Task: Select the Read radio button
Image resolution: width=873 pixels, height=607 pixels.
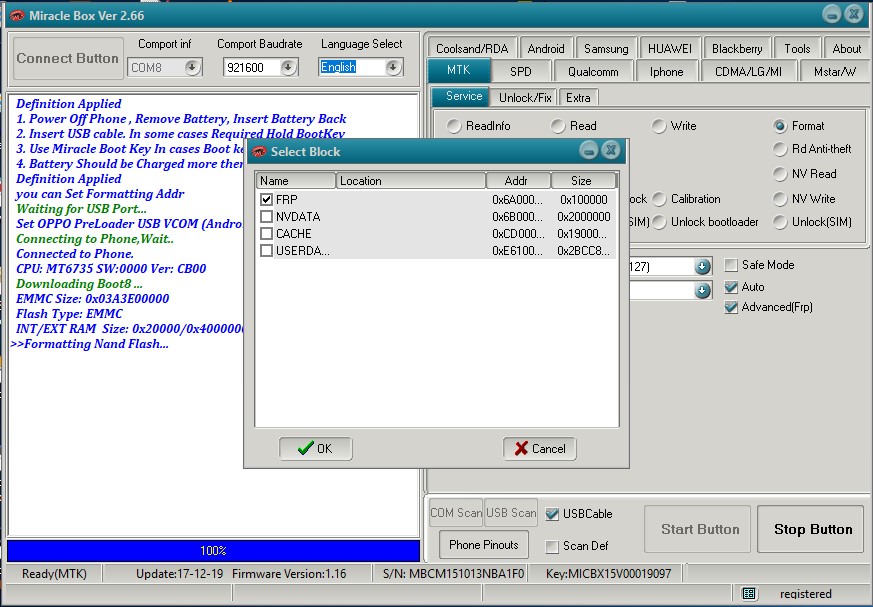Action: [x=558, y=126]
